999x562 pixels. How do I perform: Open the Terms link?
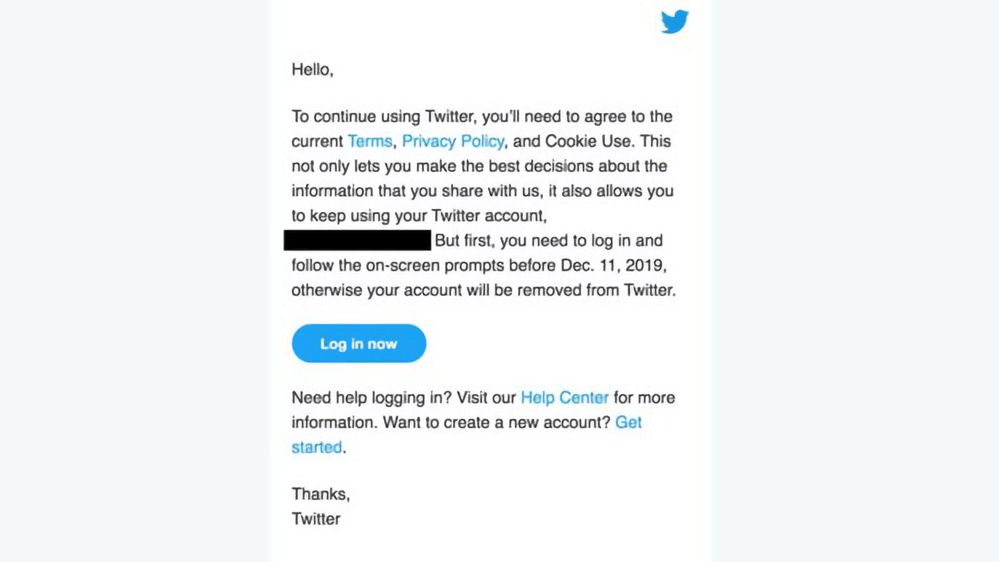tap(369, 141)
